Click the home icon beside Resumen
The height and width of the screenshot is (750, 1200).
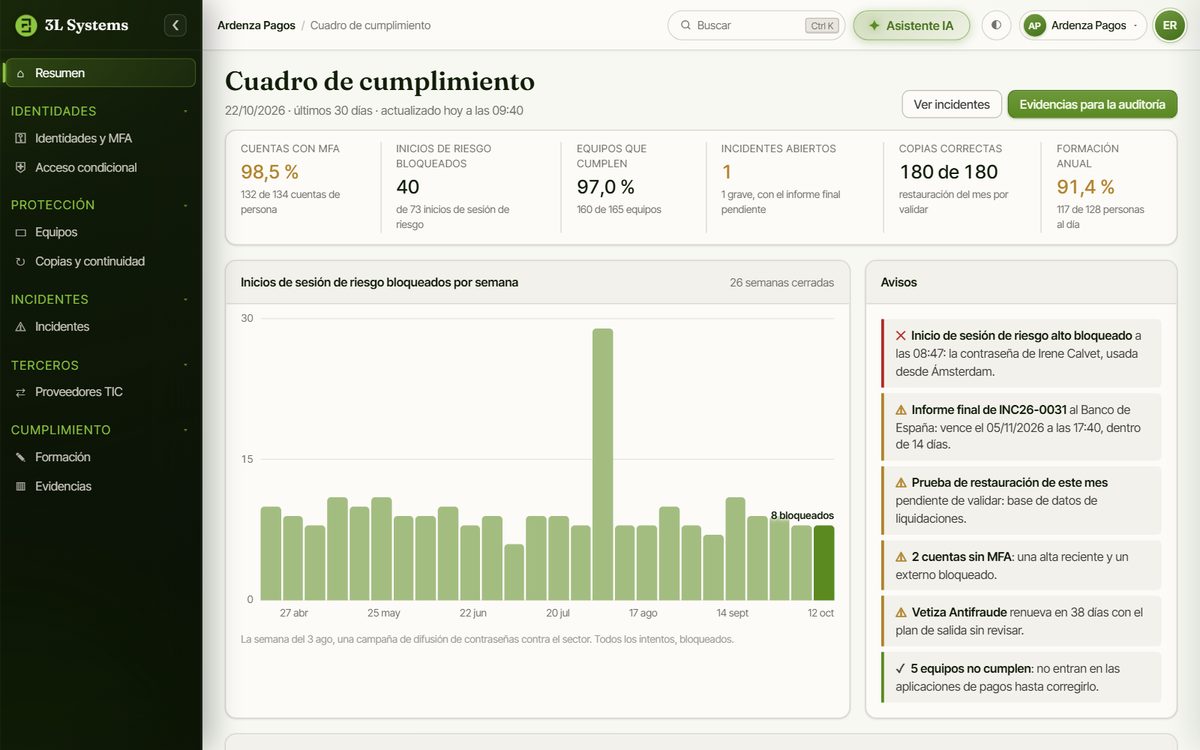pyautogui.click(x=20, y=73)
